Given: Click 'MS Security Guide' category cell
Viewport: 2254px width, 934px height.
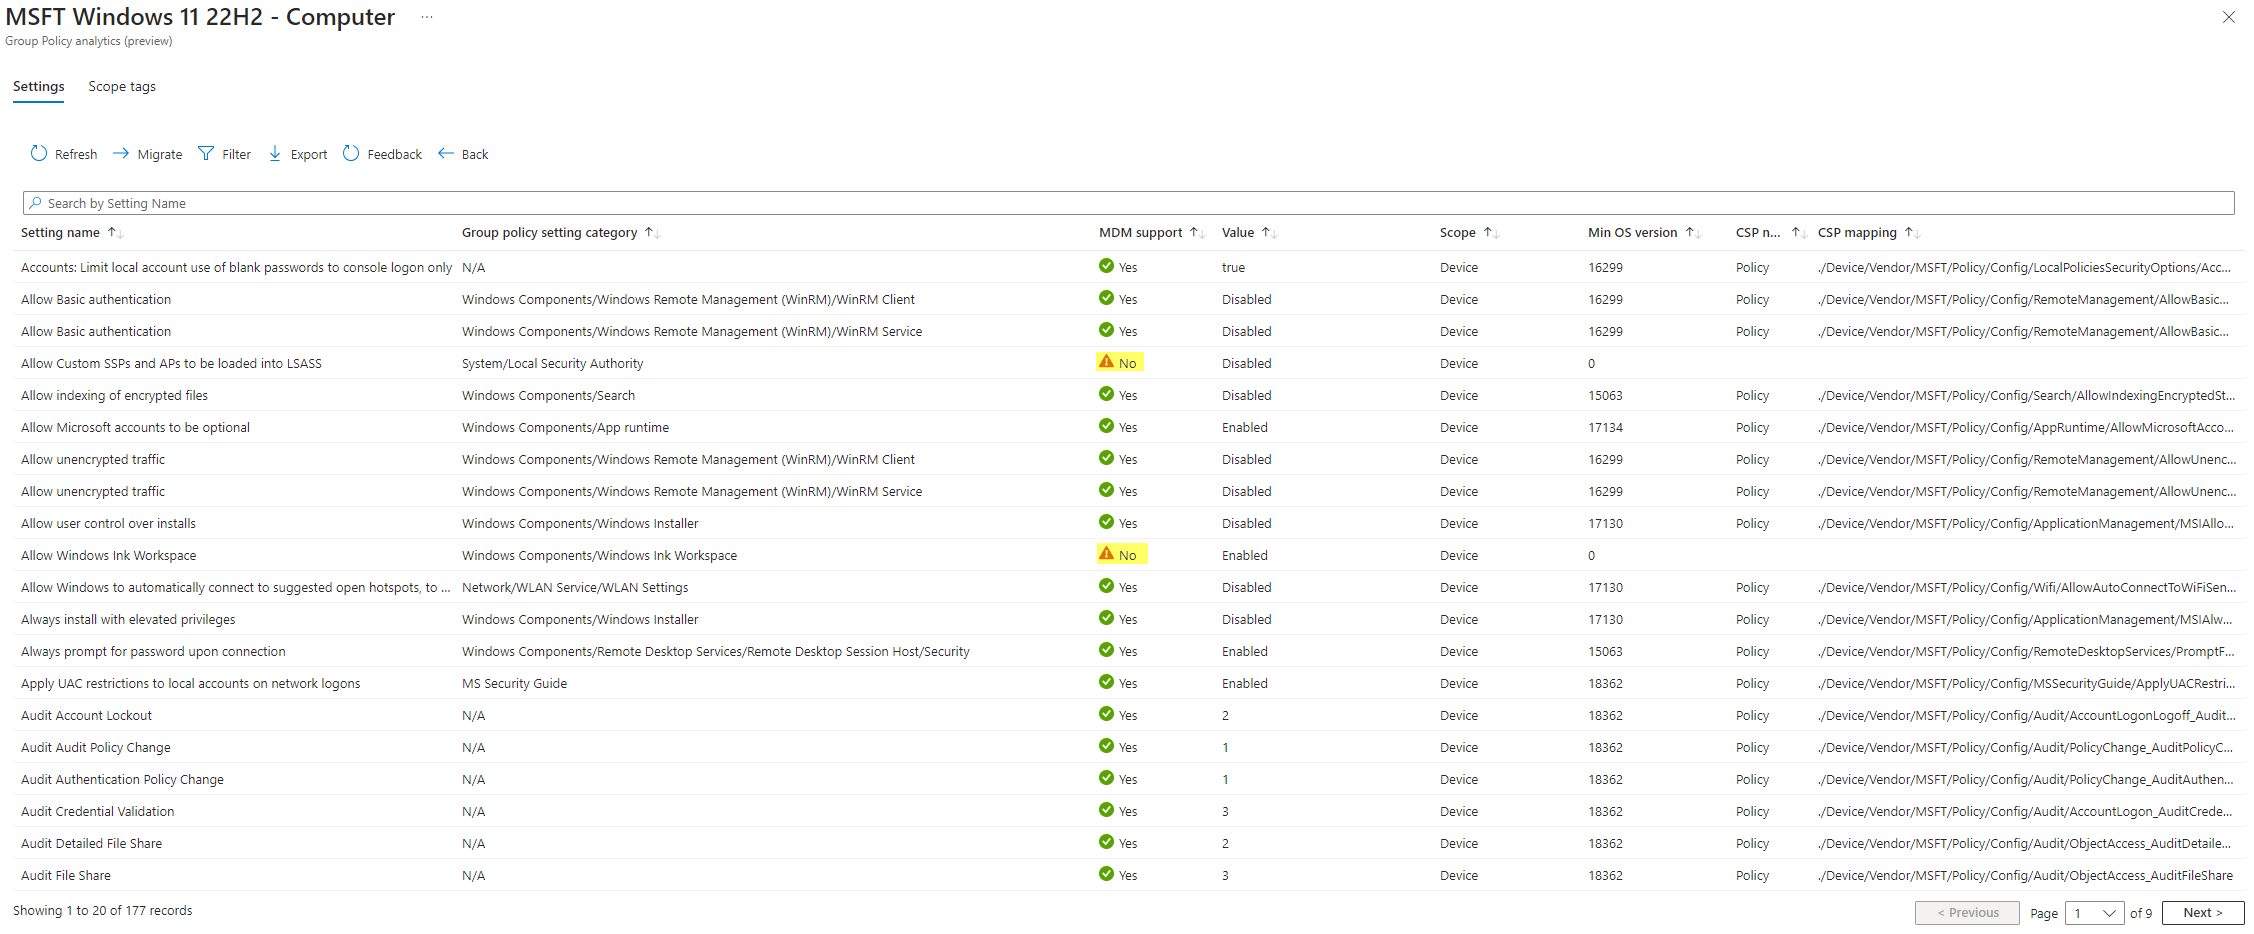Looking at the screenshot, I should click(x=514, y=684).
